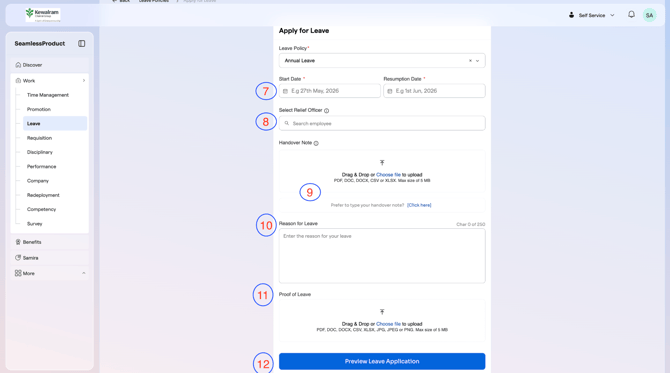This screenshot has width=670, height=373.
Task: Open Competency in sidebar
Action: click(x=41, y=209)
